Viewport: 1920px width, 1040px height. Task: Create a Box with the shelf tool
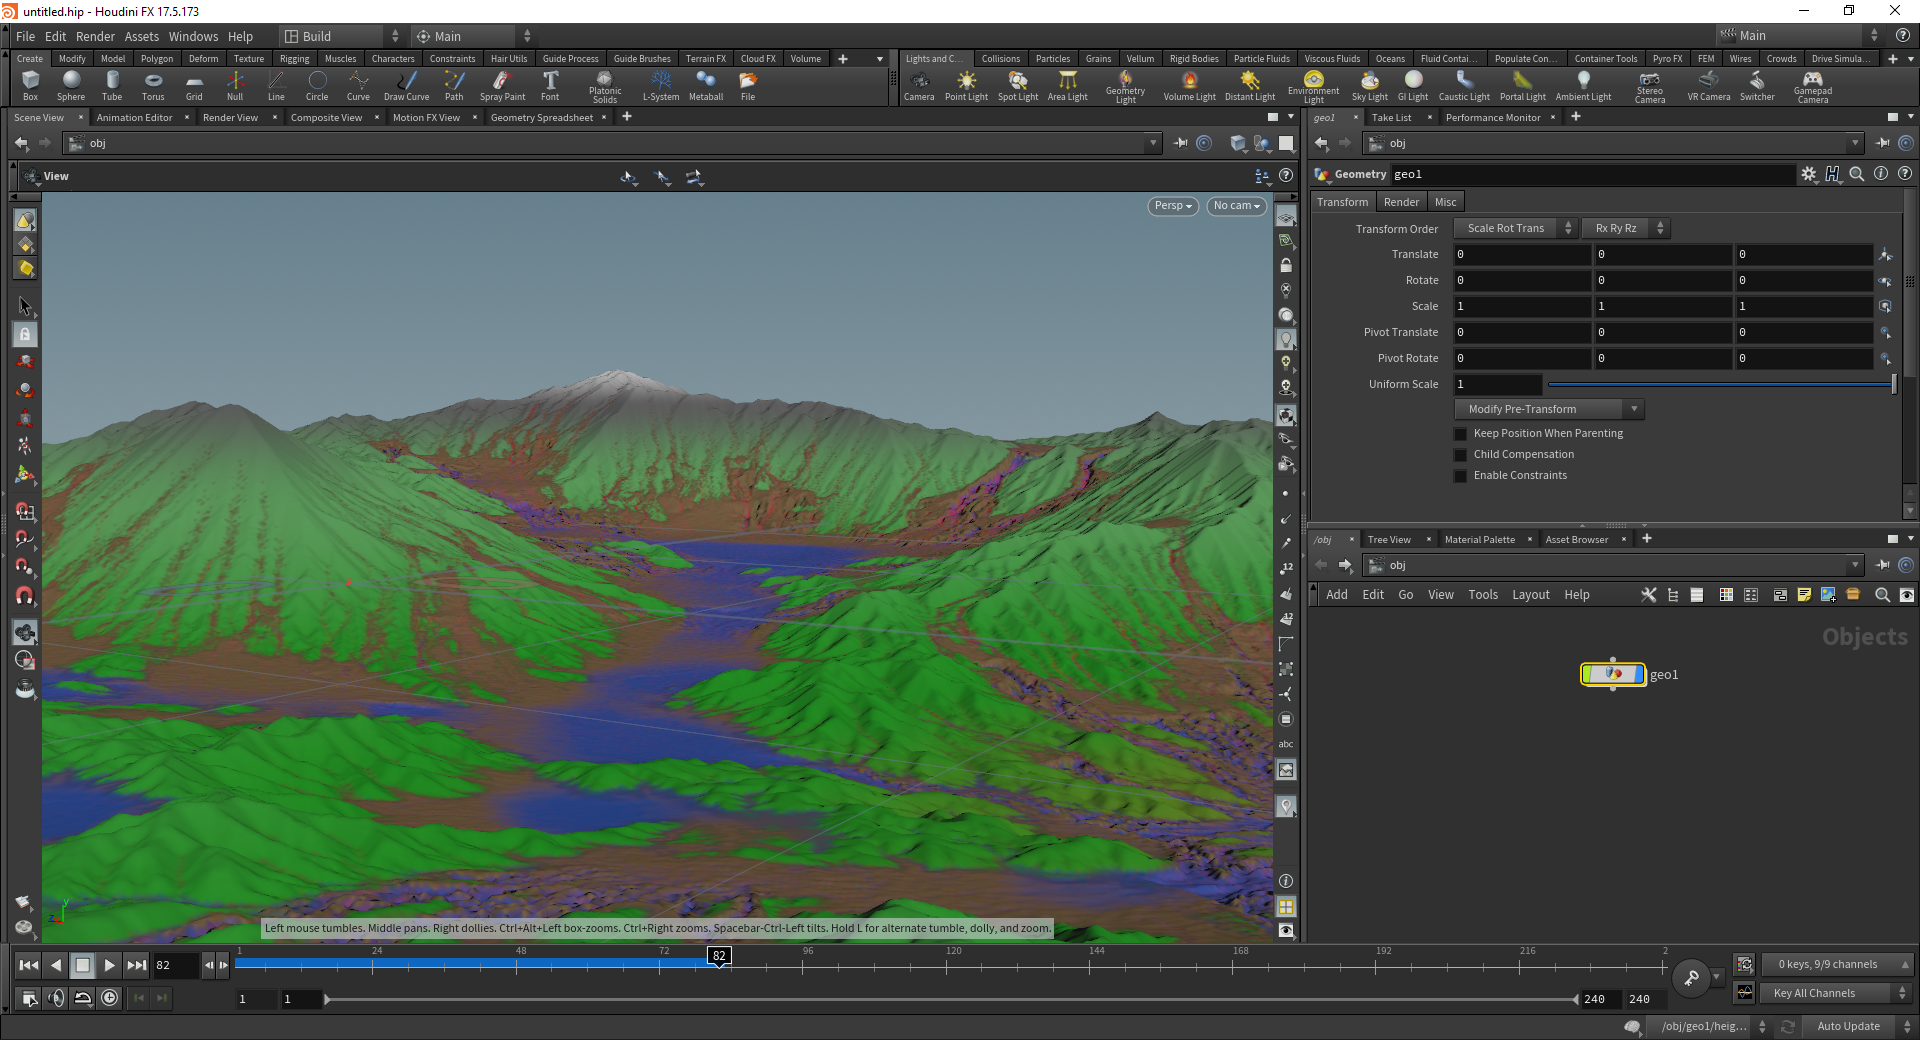[30, 86]
